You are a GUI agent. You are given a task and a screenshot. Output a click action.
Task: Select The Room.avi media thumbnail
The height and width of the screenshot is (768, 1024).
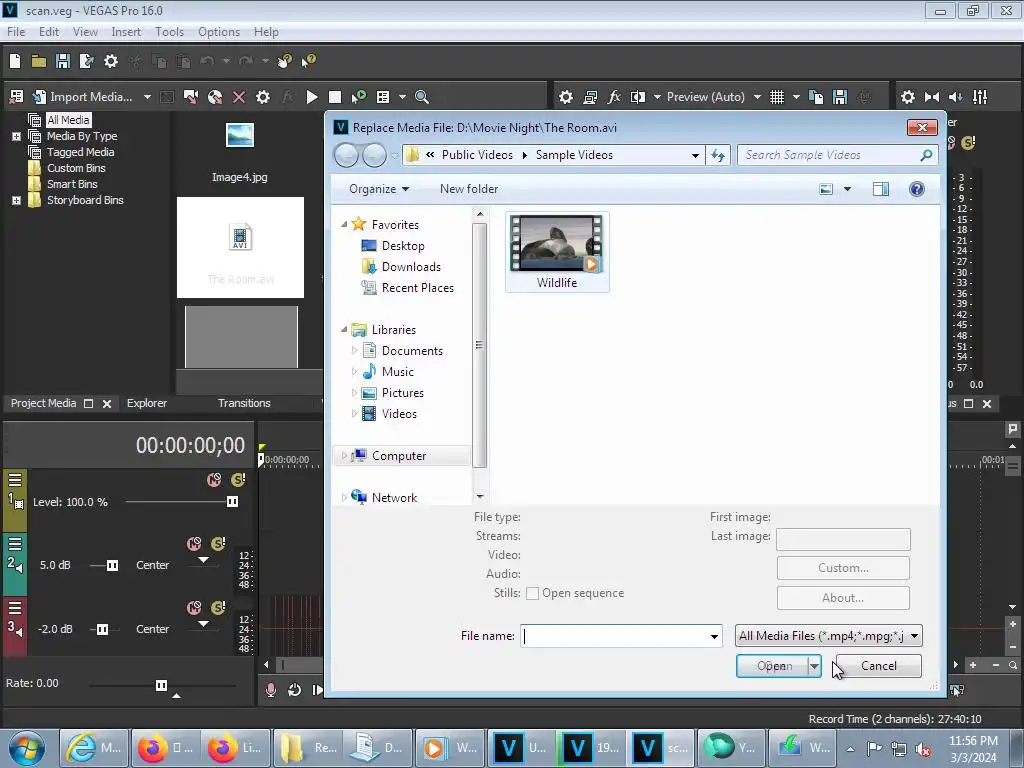pyautogui.click(x=240, y=248)
